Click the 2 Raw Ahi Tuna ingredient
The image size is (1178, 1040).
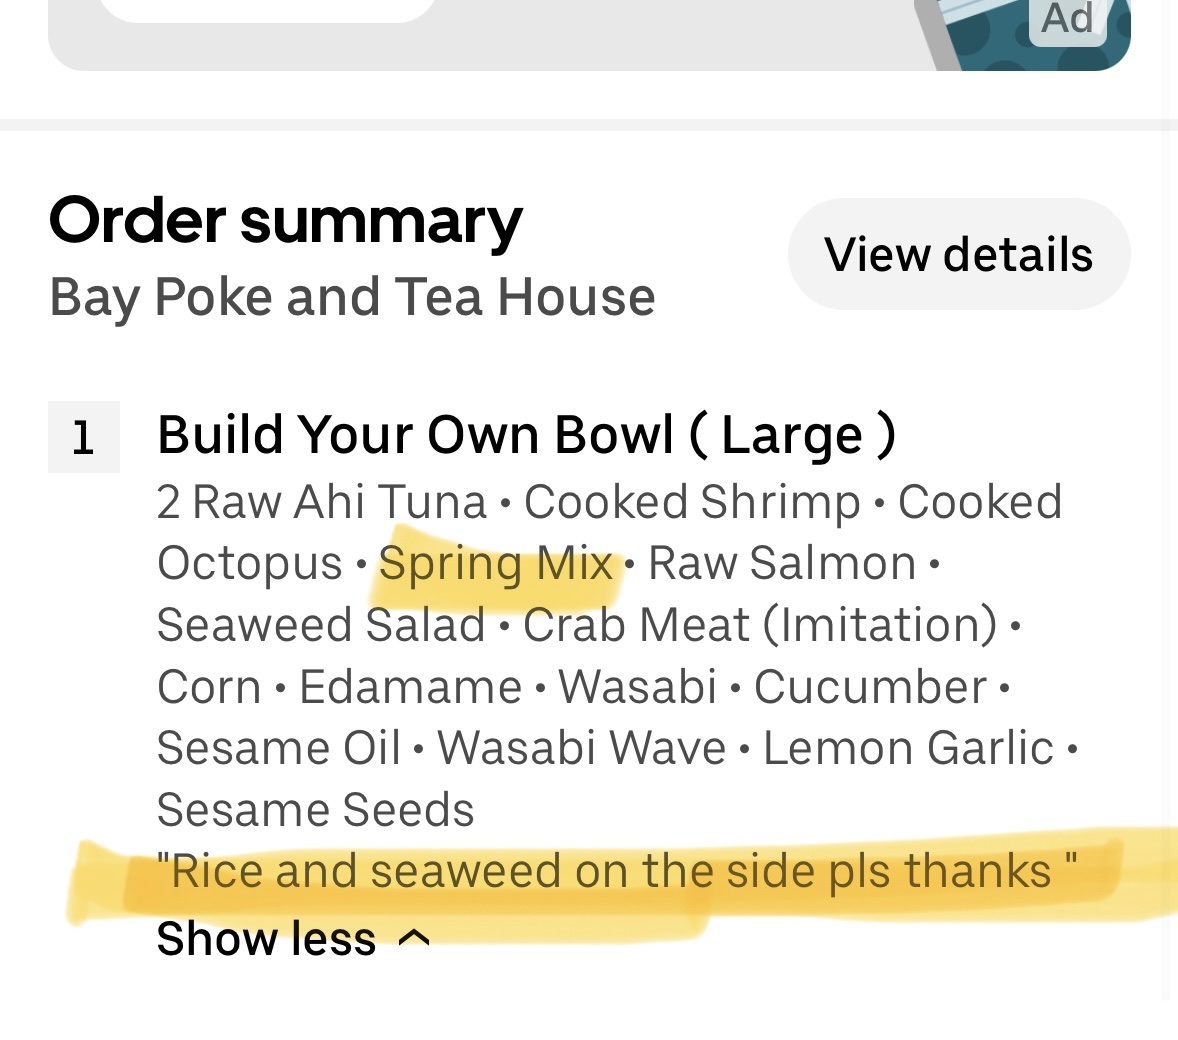tap(321, 502)
